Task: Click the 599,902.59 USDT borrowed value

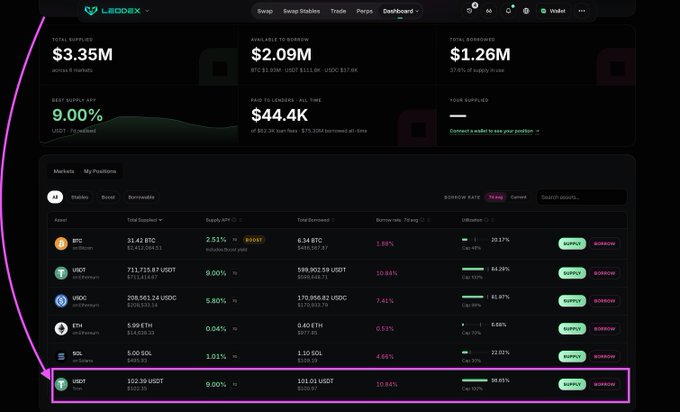Action: click(322, 270)
